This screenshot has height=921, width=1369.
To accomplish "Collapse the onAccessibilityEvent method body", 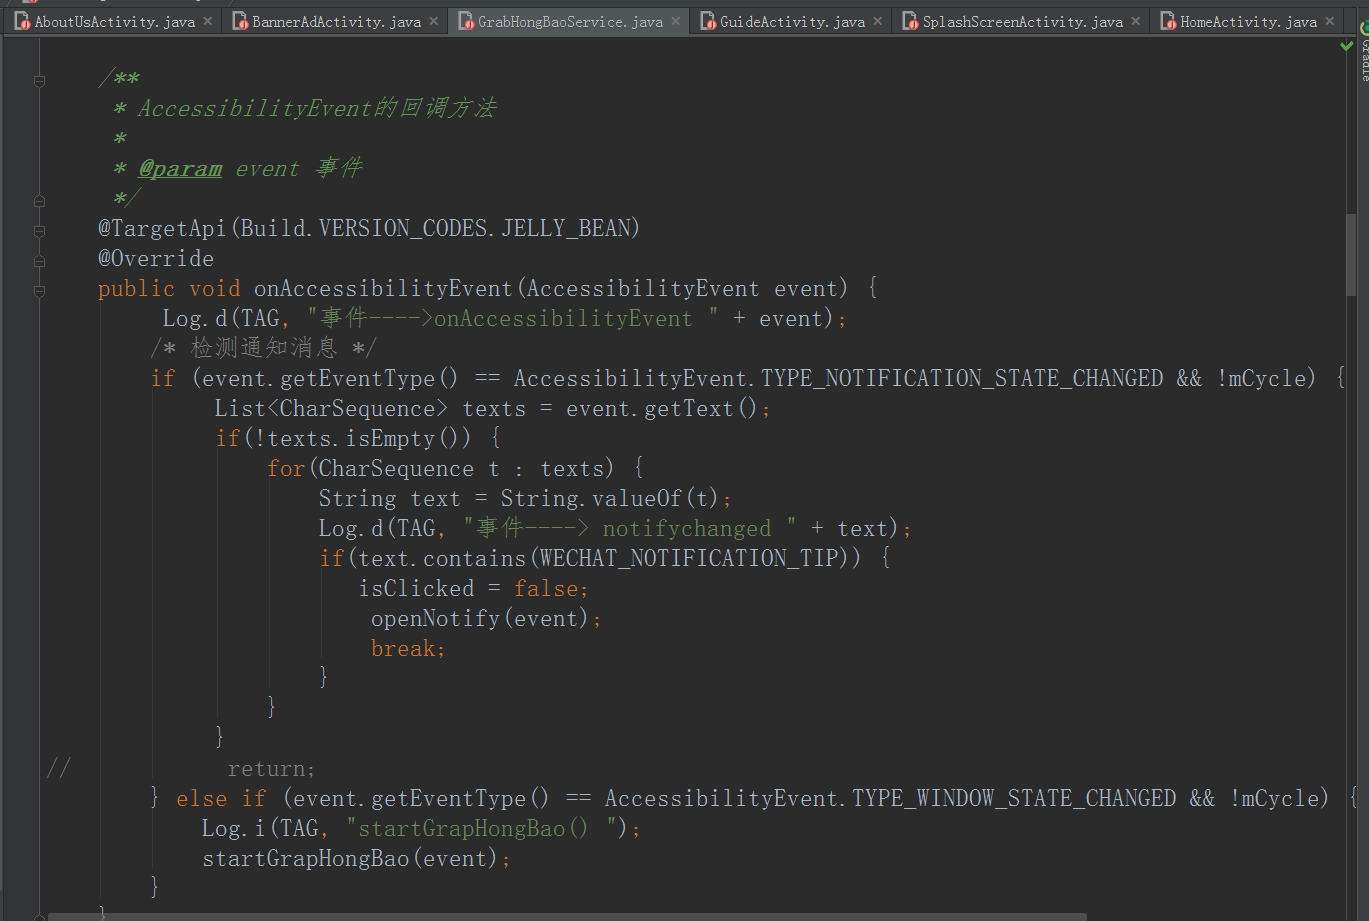I will 39,290.
